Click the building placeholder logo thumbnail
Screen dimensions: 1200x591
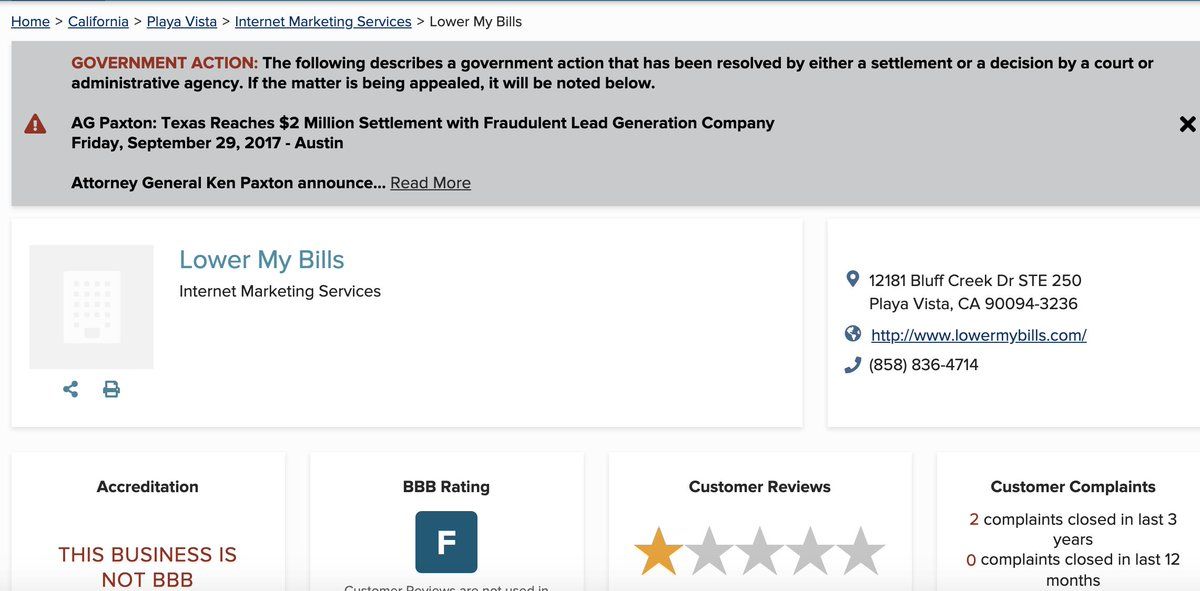tap(91, 306)
